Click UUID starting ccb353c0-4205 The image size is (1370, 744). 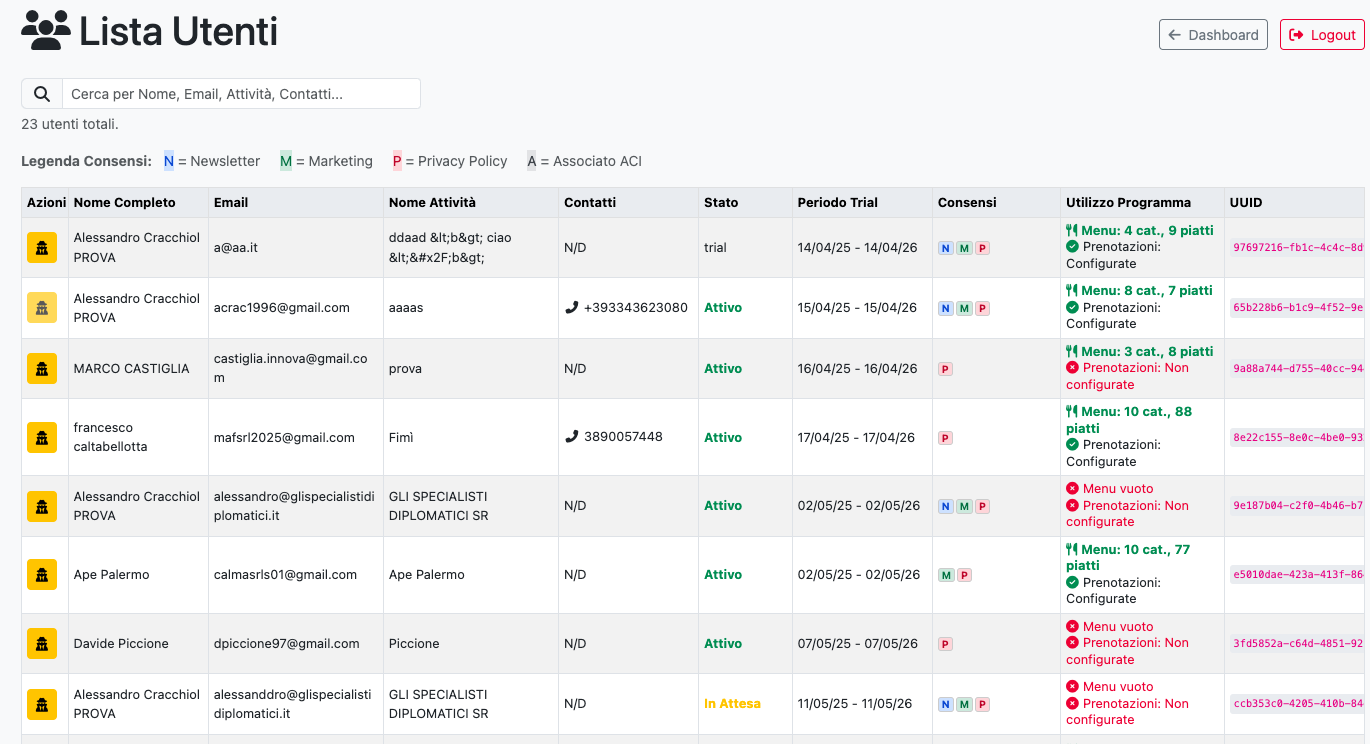point(1298,704)
